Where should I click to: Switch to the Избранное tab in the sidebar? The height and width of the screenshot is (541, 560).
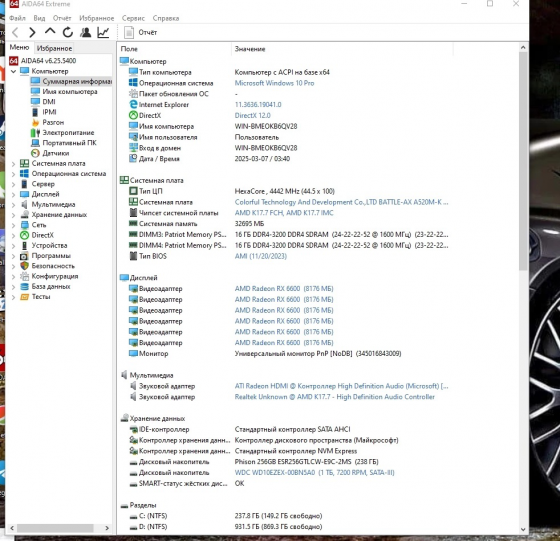click(54, 48)
